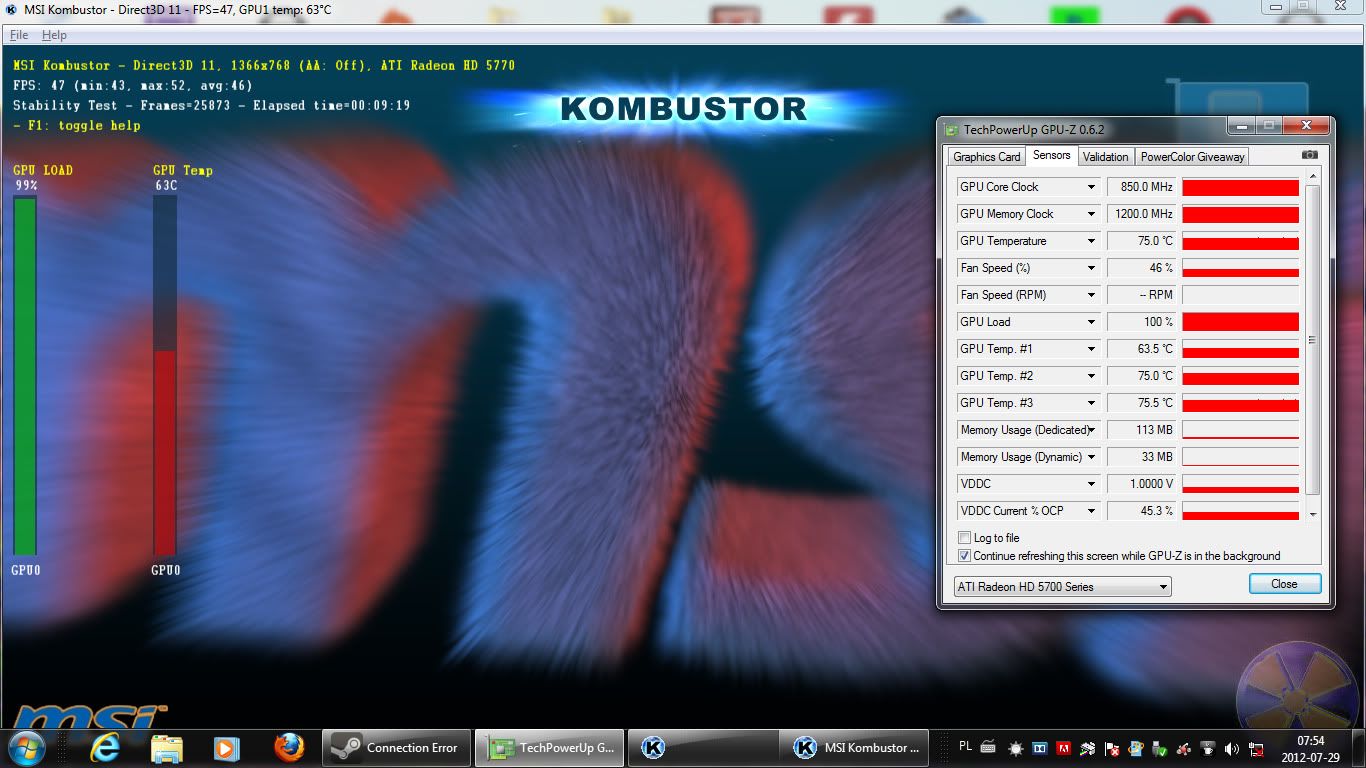This screenshot has width=1366, height=768.
Task: Switch to Steam Connection Error window
Action: coord(396,747)
